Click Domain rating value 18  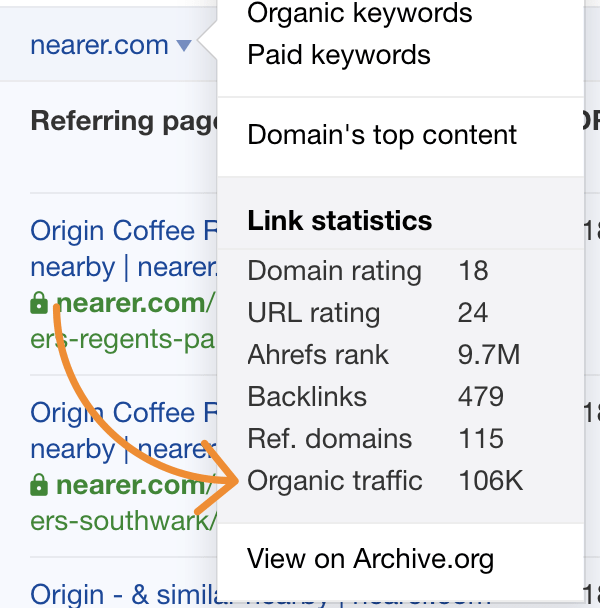(472, 271)
